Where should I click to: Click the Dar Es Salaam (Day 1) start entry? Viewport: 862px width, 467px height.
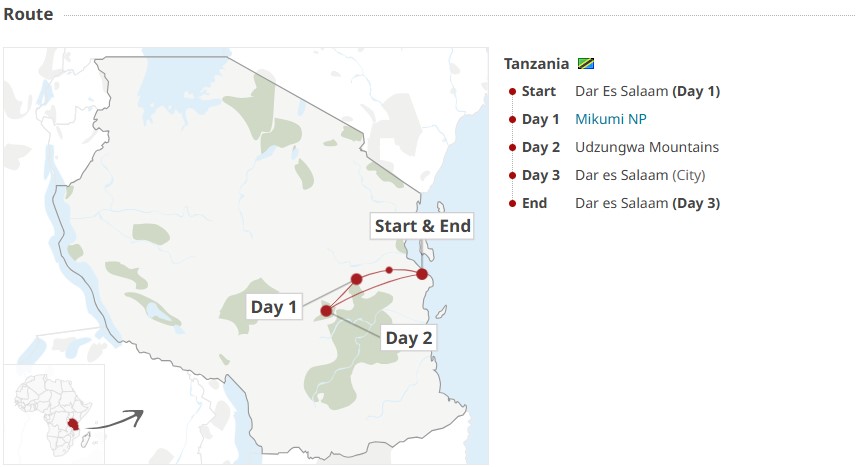click(x=647, y=91)
